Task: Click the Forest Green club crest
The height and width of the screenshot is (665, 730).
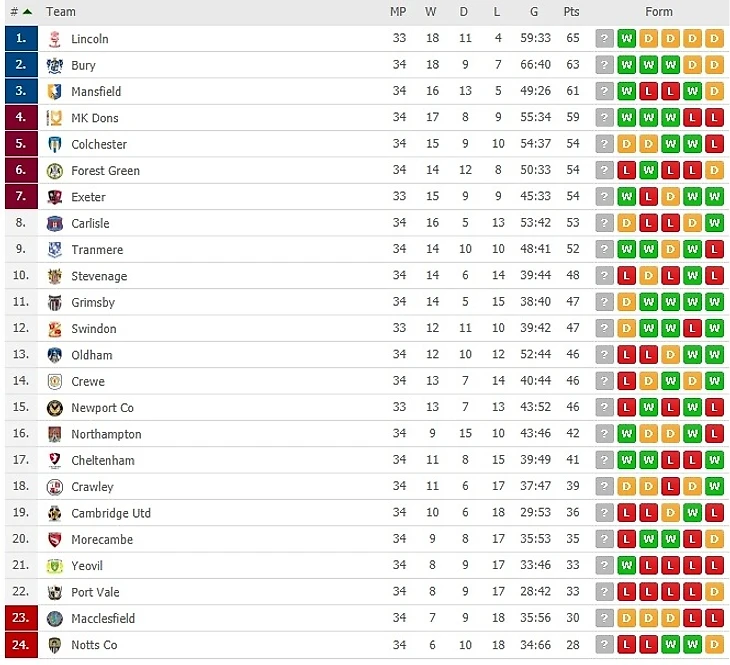Action: pyautogui.click(x=55, y=171)
